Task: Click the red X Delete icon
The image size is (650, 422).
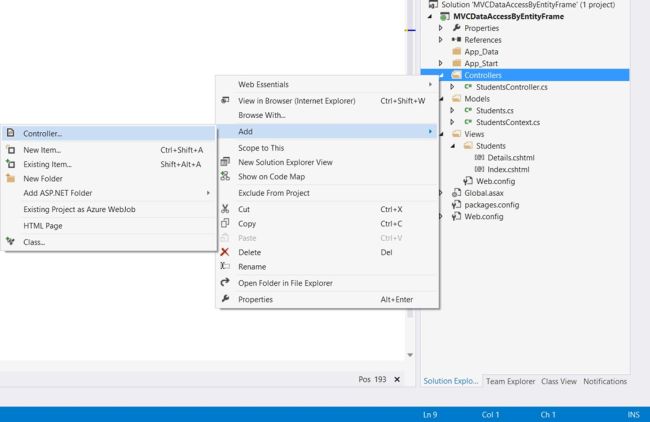Action: pyautogui.click(x=225, y=252)
